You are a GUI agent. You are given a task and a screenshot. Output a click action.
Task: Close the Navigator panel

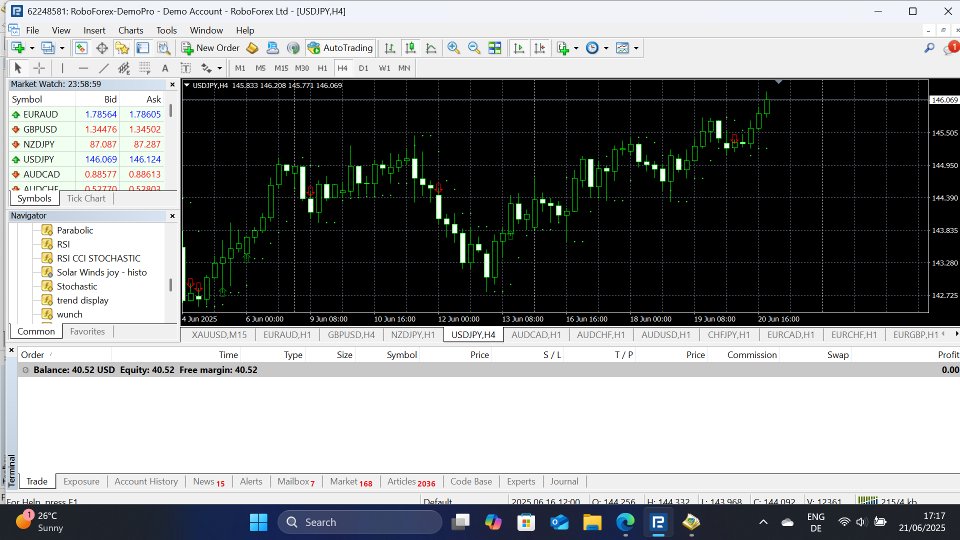172,216
